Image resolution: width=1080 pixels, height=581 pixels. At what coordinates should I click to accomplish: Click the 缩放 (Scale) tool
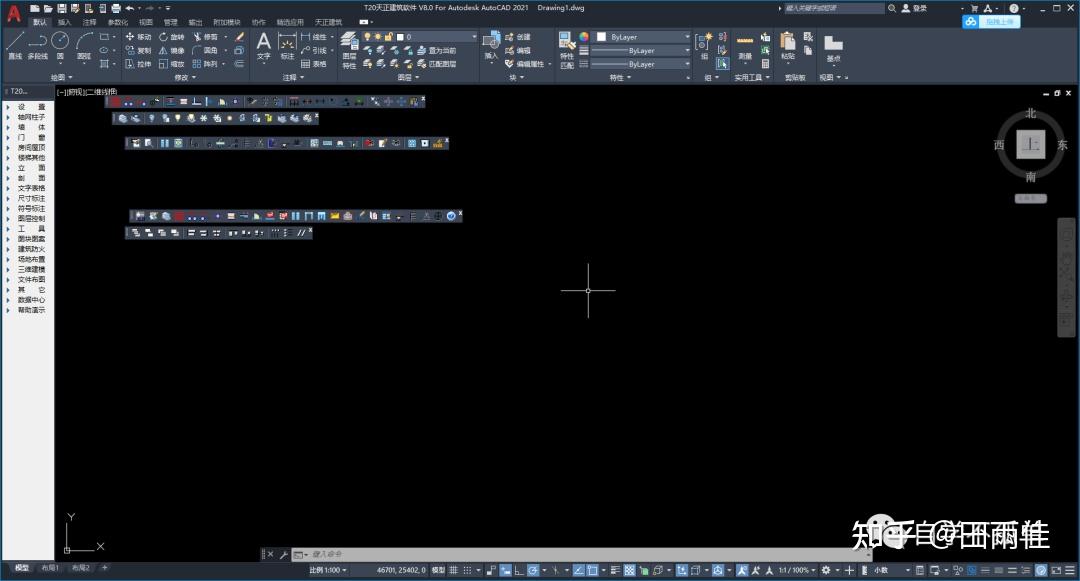pos(172,64)
